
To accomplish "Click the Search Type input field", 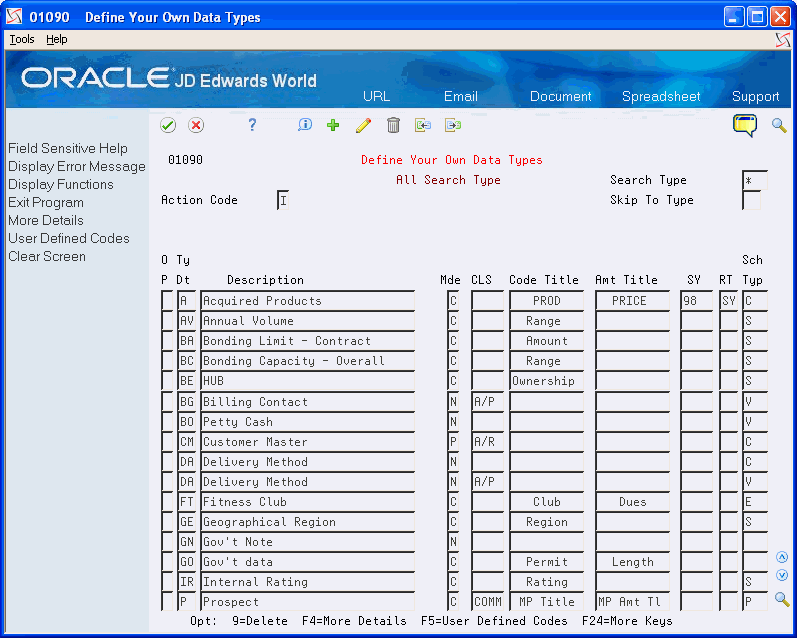I will tap(755, 180).
